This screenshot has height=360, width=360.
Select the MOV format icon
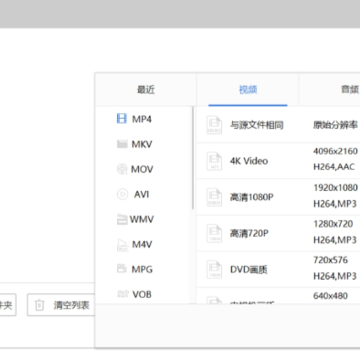[x=122, y=169]
